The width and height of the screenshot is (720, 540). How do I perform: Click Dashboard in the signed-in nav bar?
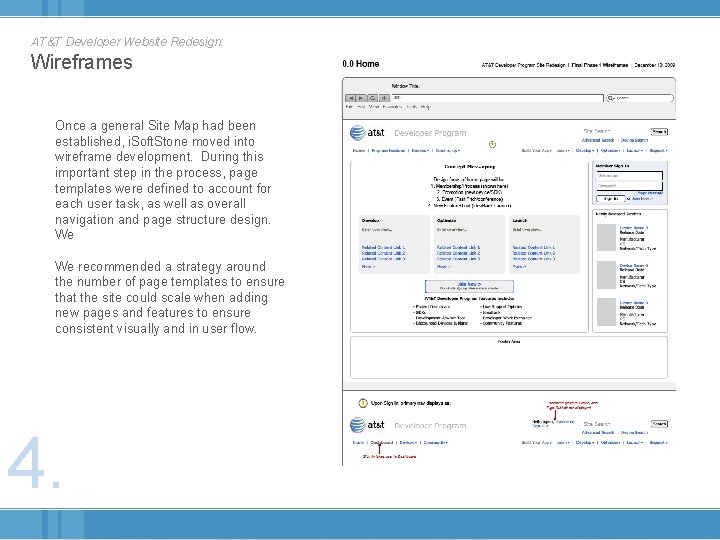(x=382, y=443)
